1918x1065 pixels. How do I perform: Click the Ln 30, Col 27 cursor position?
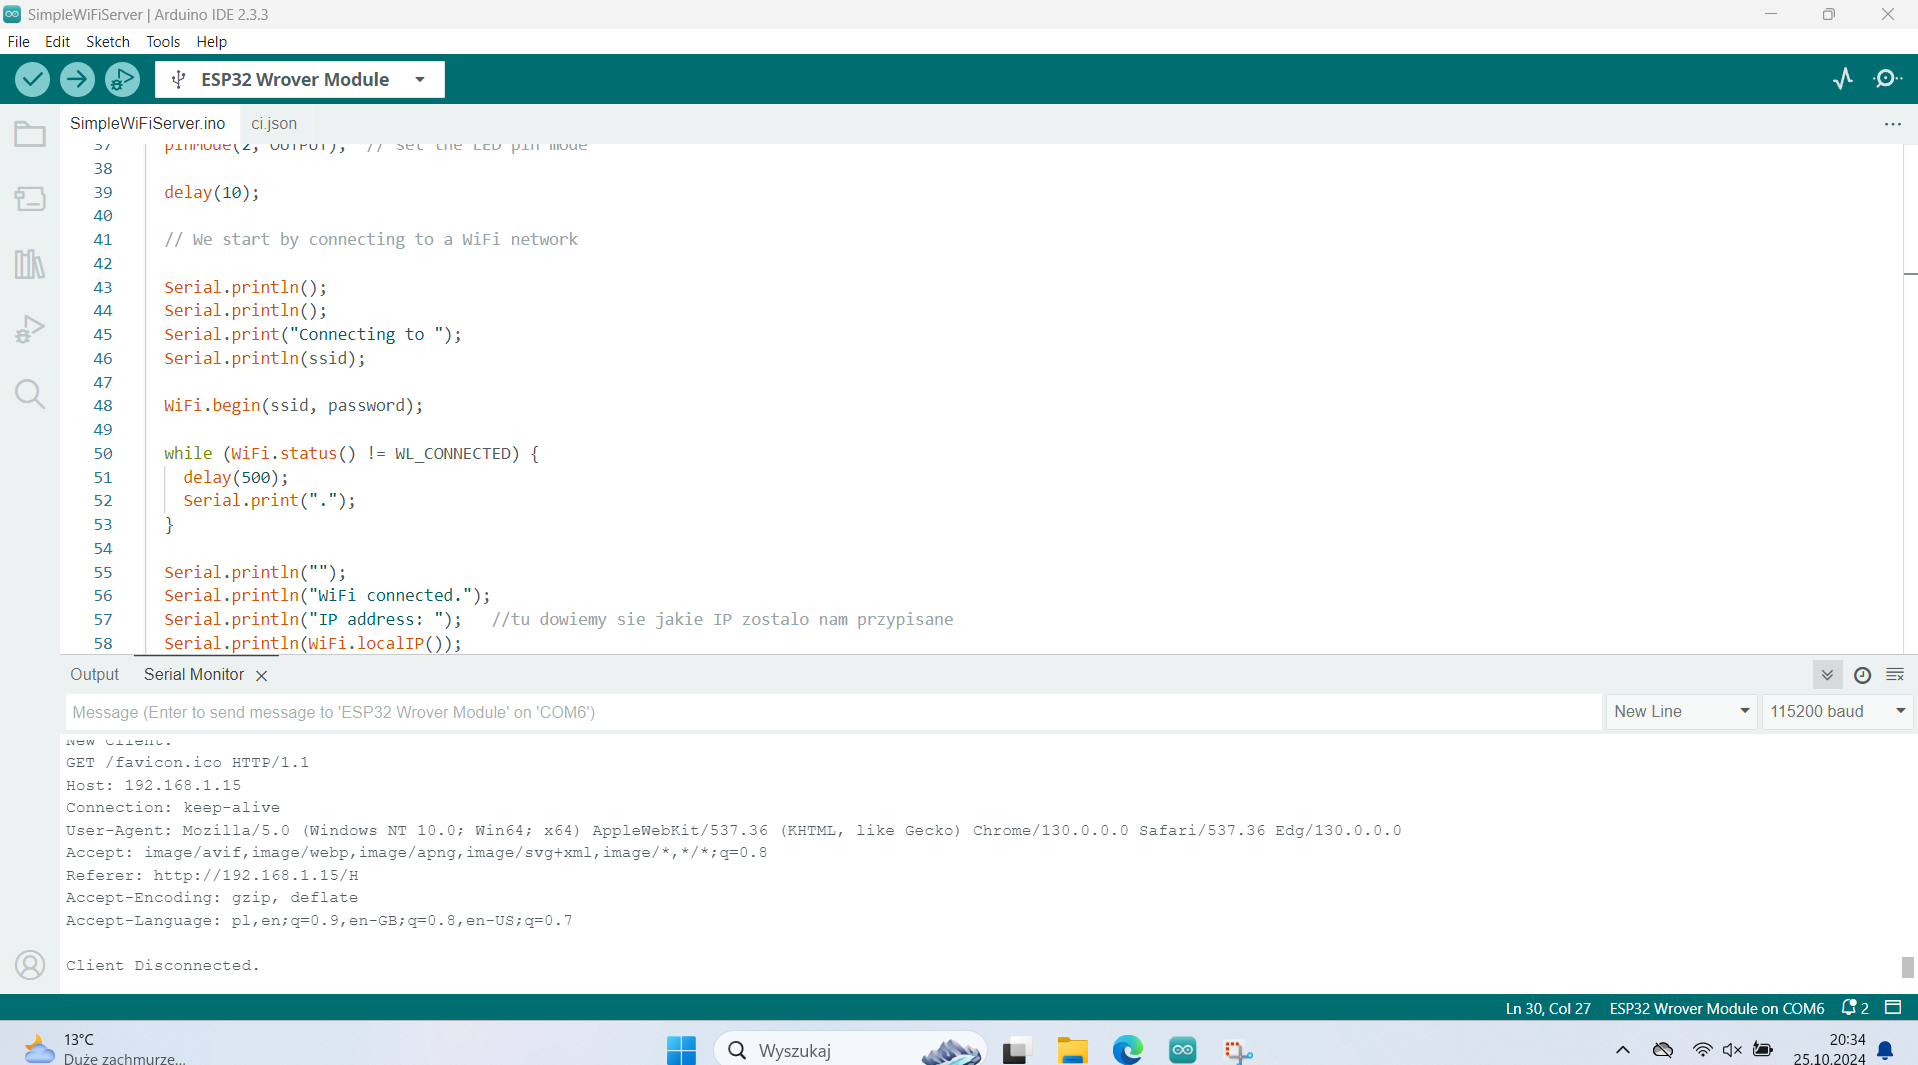coord(1548,1008)
